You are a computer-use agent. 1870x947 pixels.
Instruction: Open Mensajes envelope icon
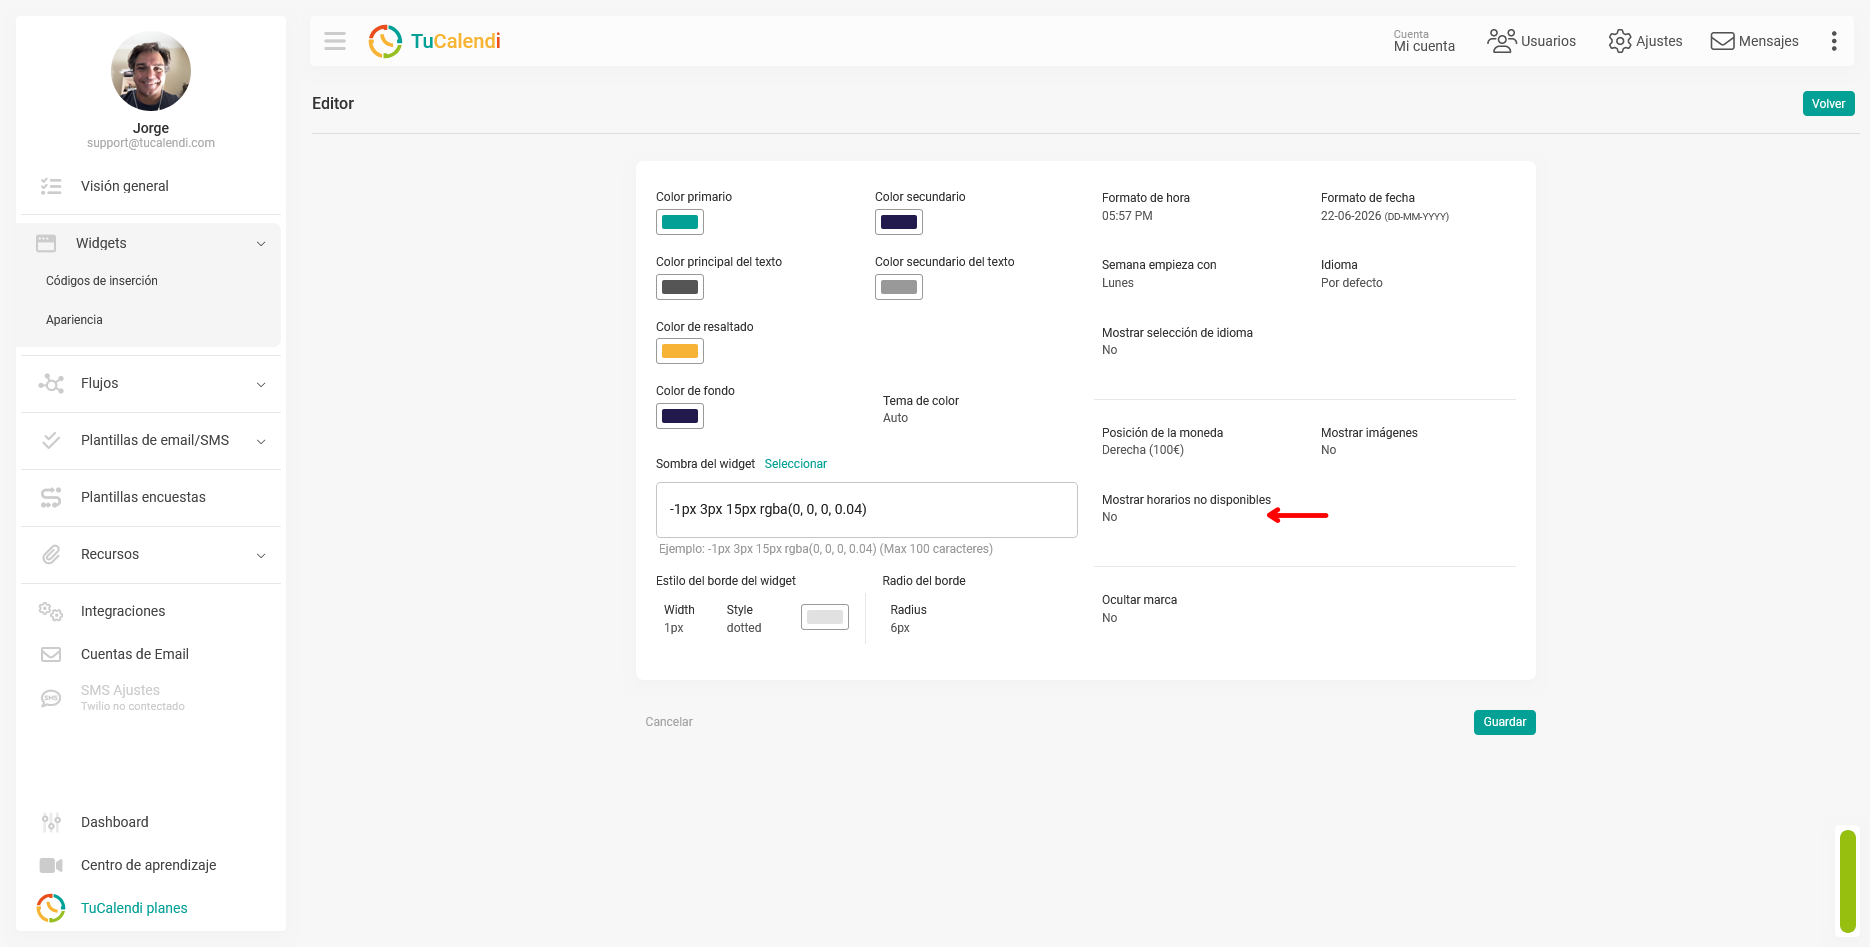[x=1722, y=41]
